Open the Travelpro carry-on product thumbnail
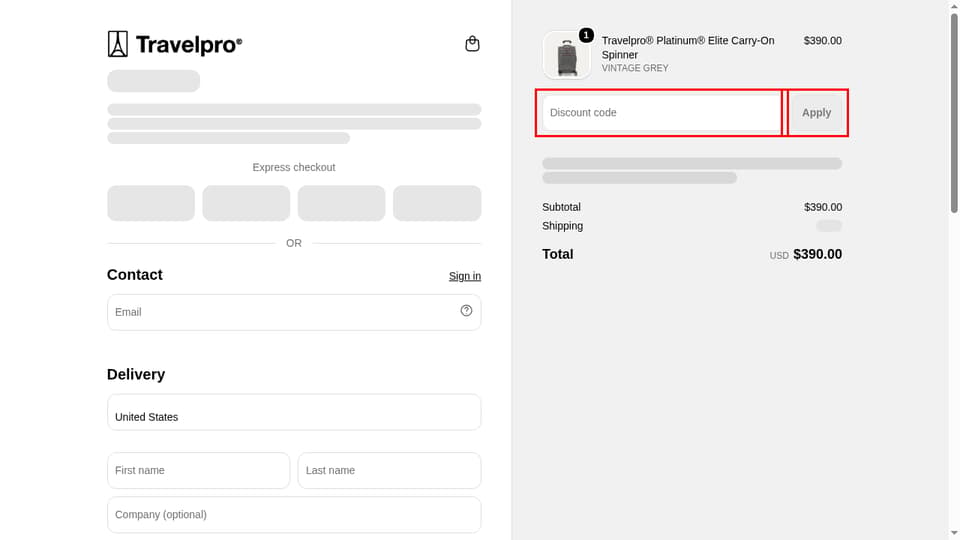 tap(566, 55)
